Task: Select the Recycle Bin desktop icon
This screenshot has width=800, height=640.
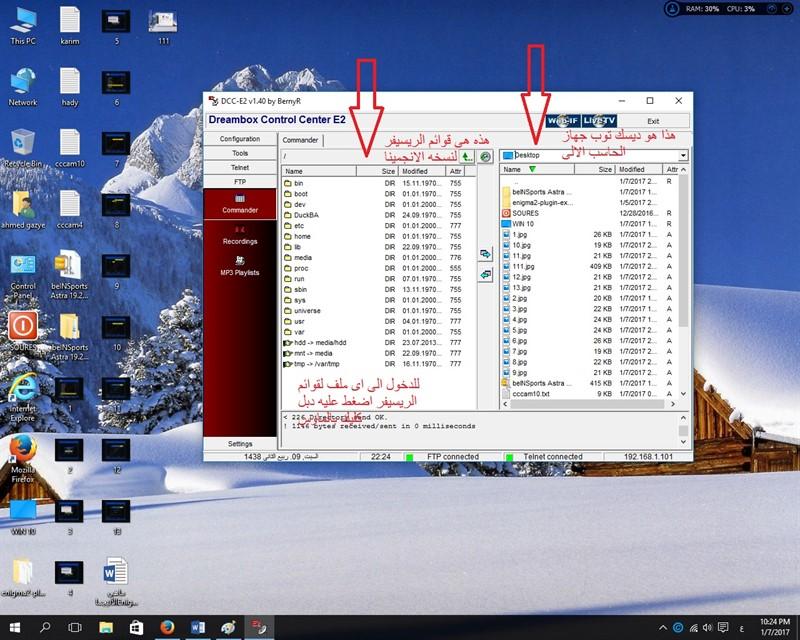Action: point(23,149)
